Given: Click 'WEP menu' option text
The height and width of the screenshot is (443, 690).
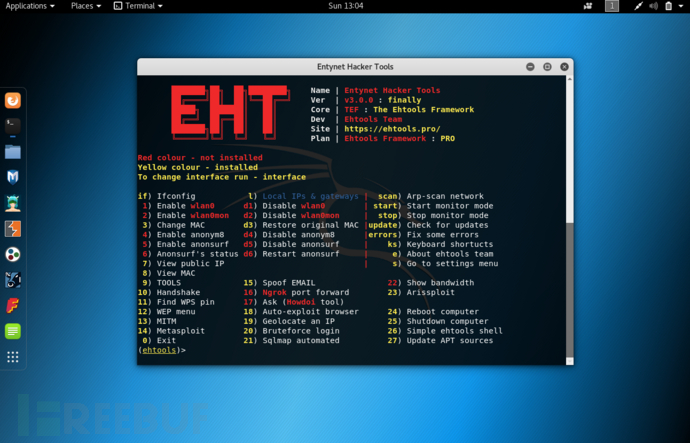Looking at the screenshot, I should click(176, 312).
